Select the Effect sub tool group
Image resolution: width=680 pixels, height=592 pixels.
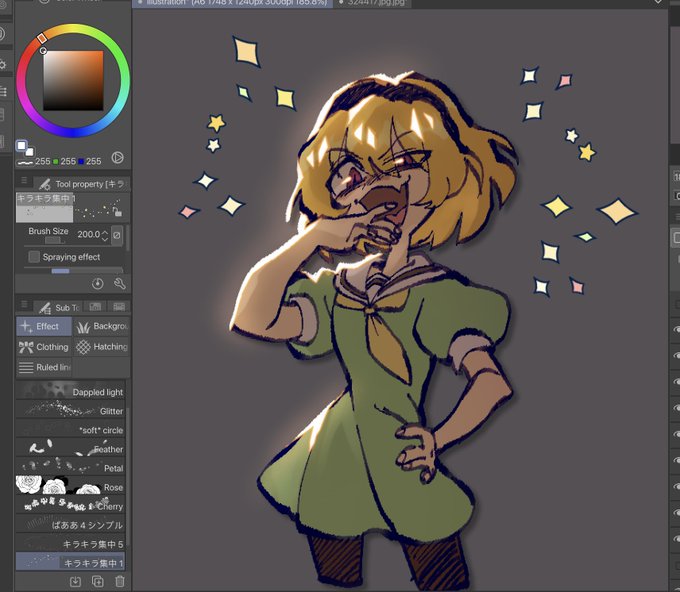point(44,326)
